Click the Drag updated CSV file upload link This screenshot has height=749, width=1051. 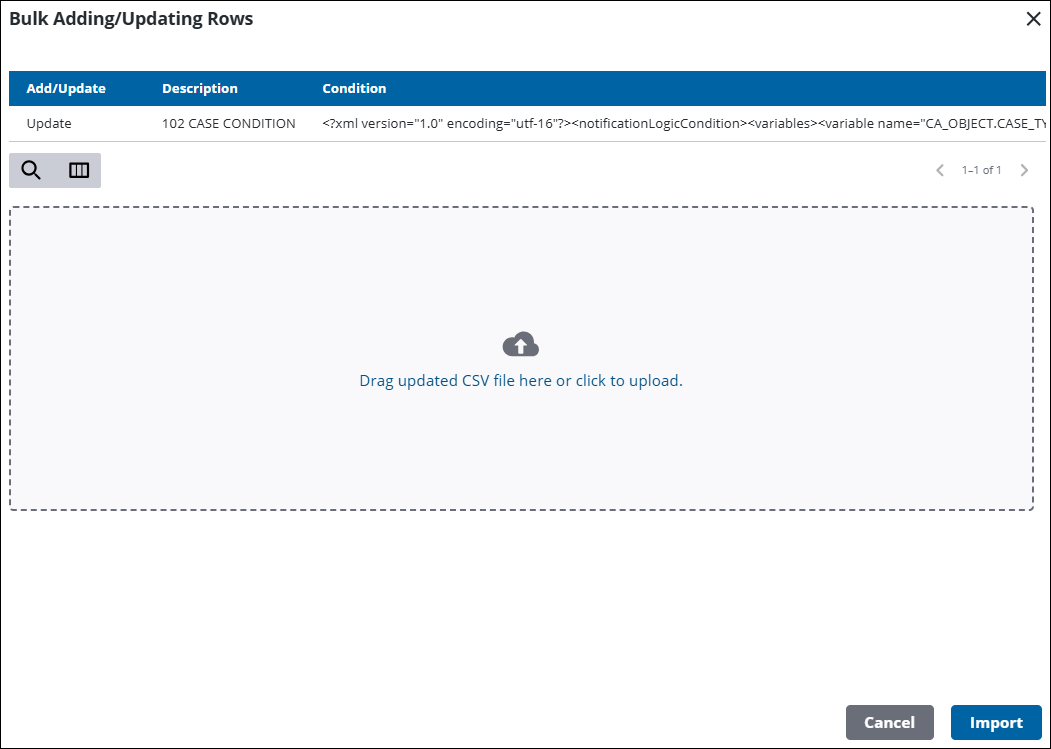520,381
